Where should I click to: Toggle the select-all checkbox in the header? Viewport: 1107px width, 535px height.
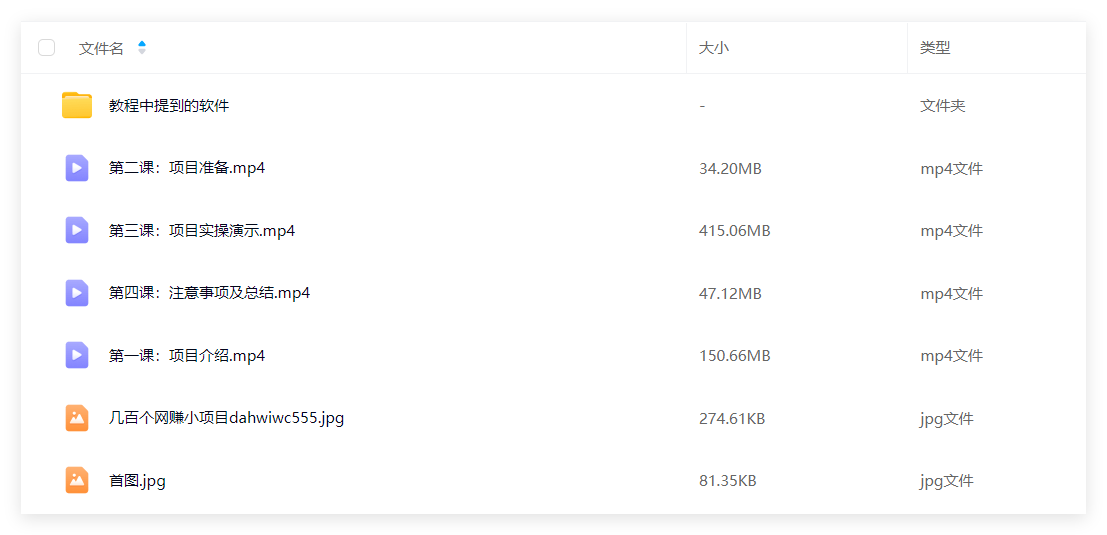[47, 48]
